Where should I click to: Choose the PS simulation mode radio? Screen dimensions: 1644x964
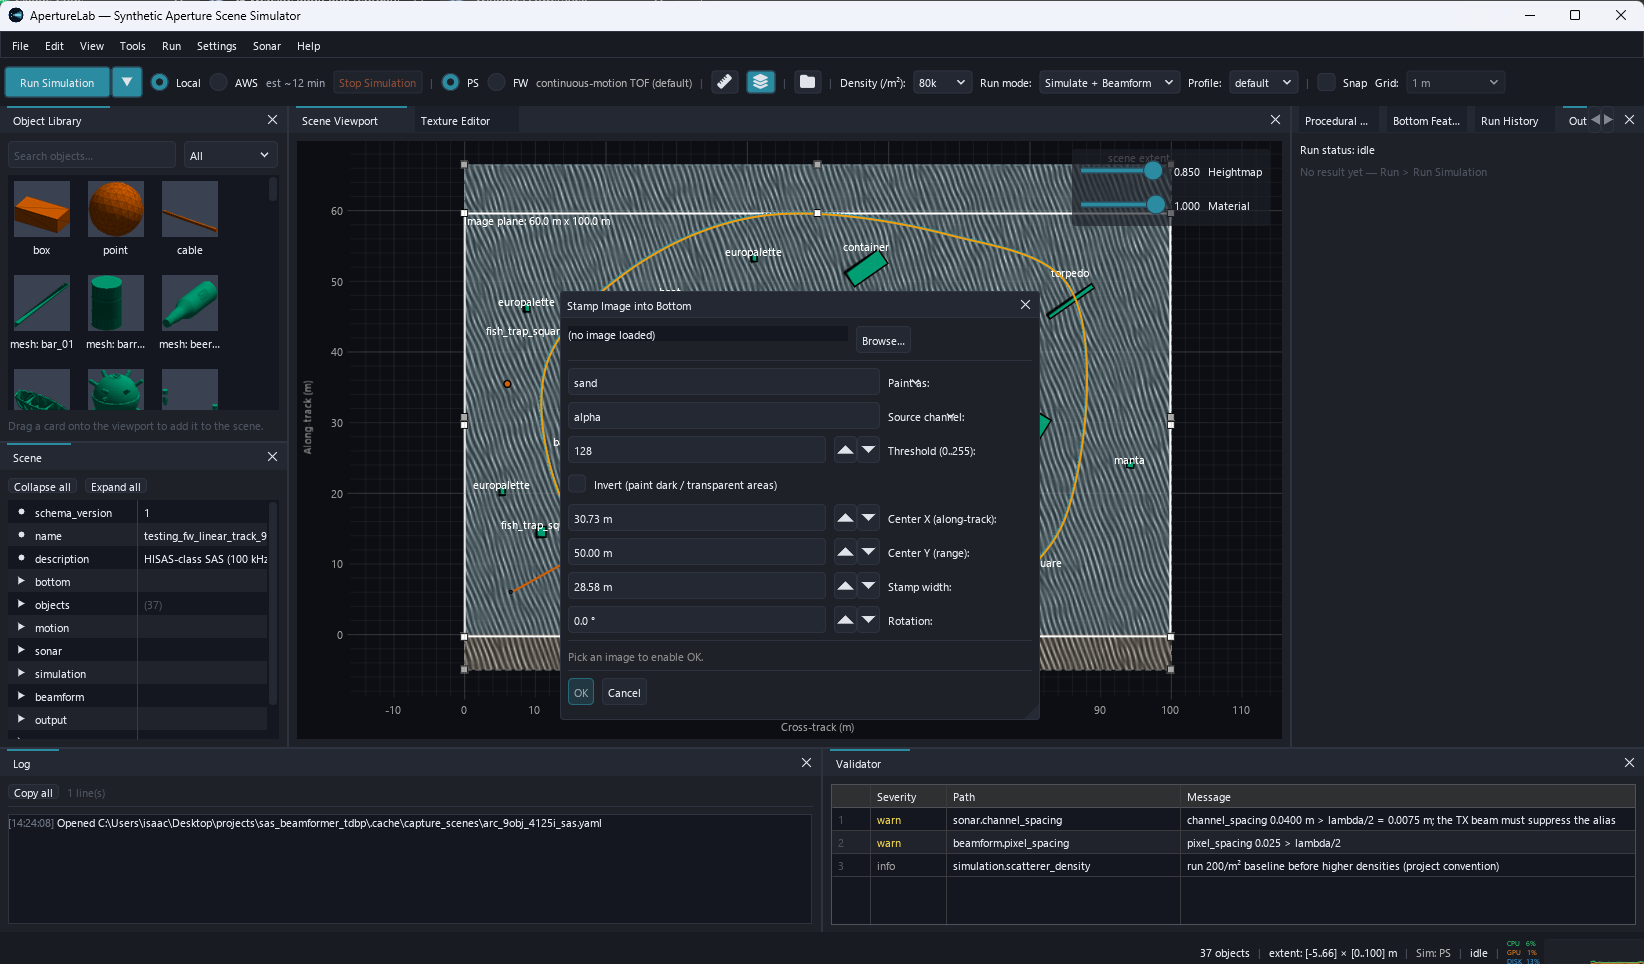click(x=450, y=82)
